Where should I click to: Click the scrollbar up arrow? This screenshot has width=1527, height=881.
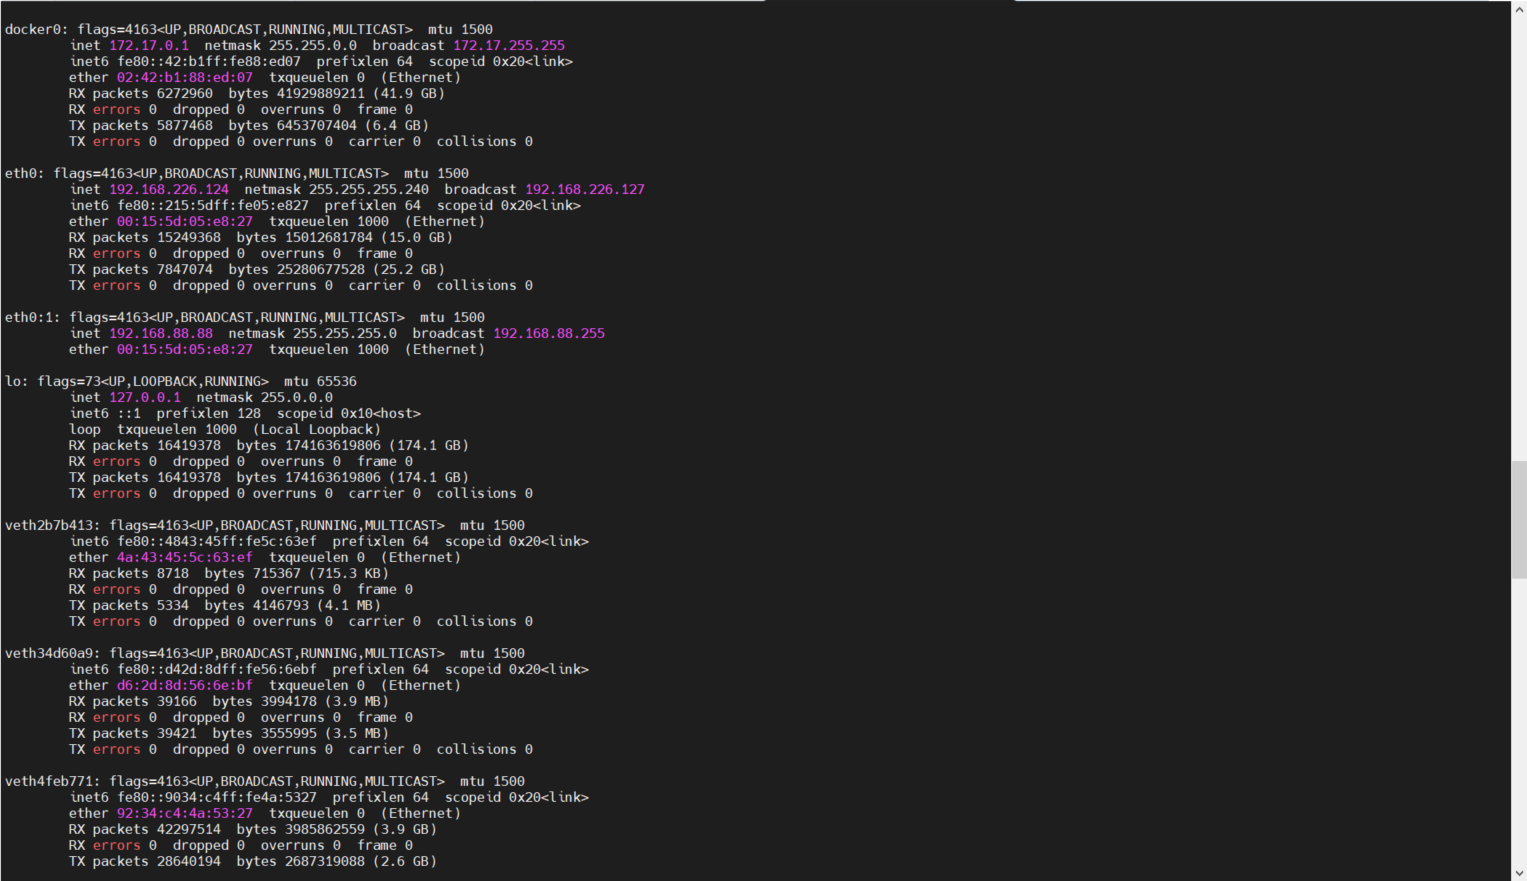coord(1519,8)
